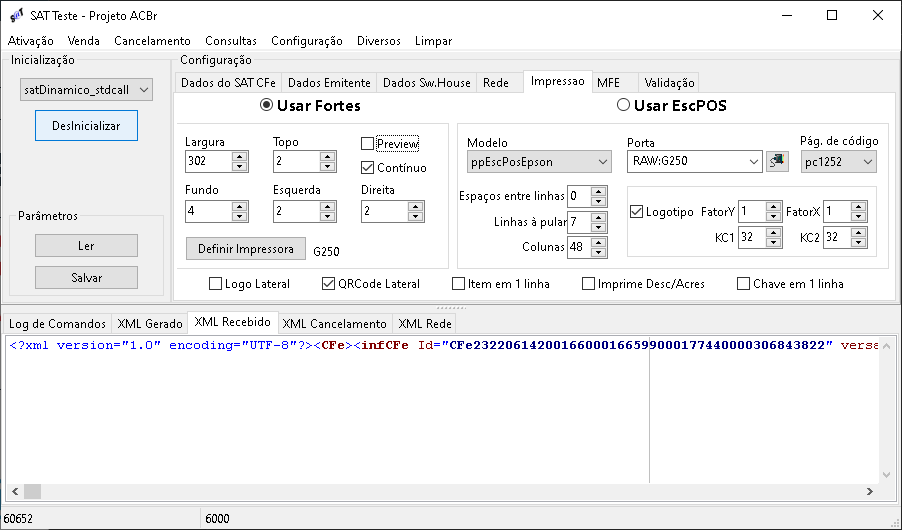This screenshot has width=902, height=530.
Task: Decrease the FatorX spinner value
Action: click(859, 216)
